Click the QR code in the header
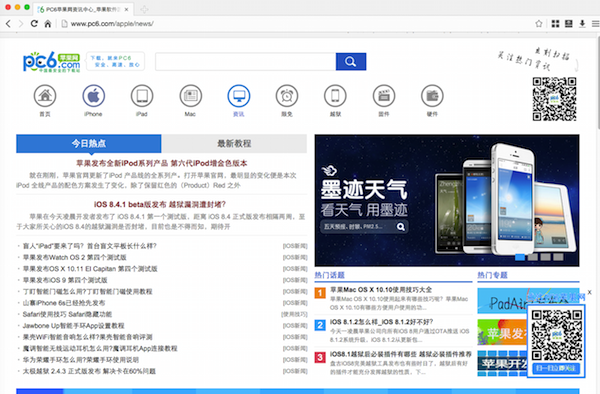Viewport: 600px width, 394px height. pos(554,99)
